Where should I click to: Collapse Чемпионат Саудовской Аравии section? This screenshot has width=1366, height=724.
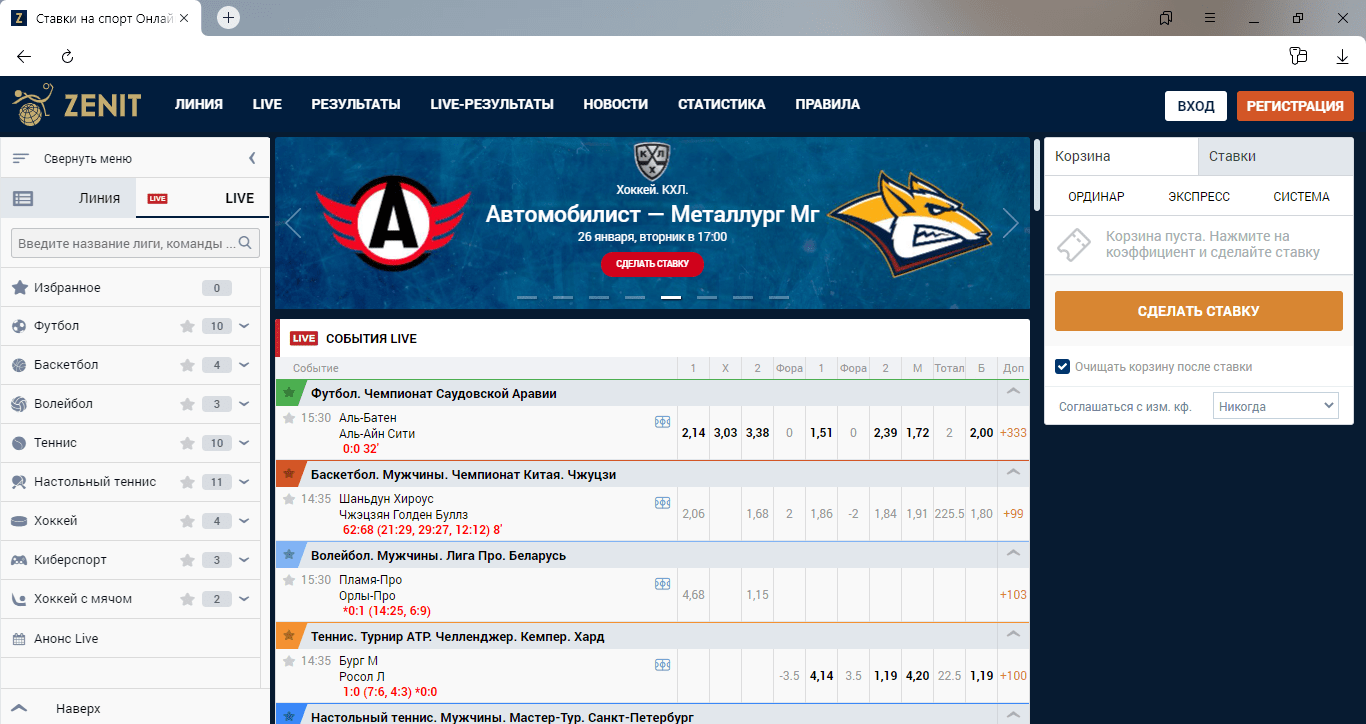pos(1013,393)
